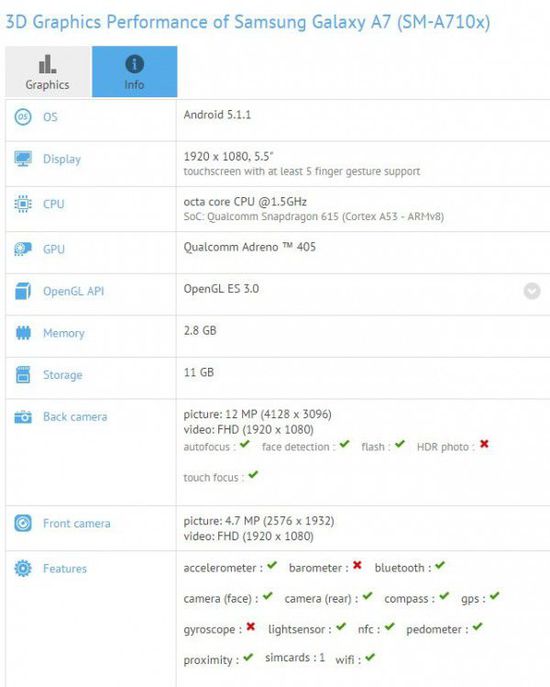Screen dimensions: 550x687
Task: Click the Back camera icon
Action: point(23,417)
